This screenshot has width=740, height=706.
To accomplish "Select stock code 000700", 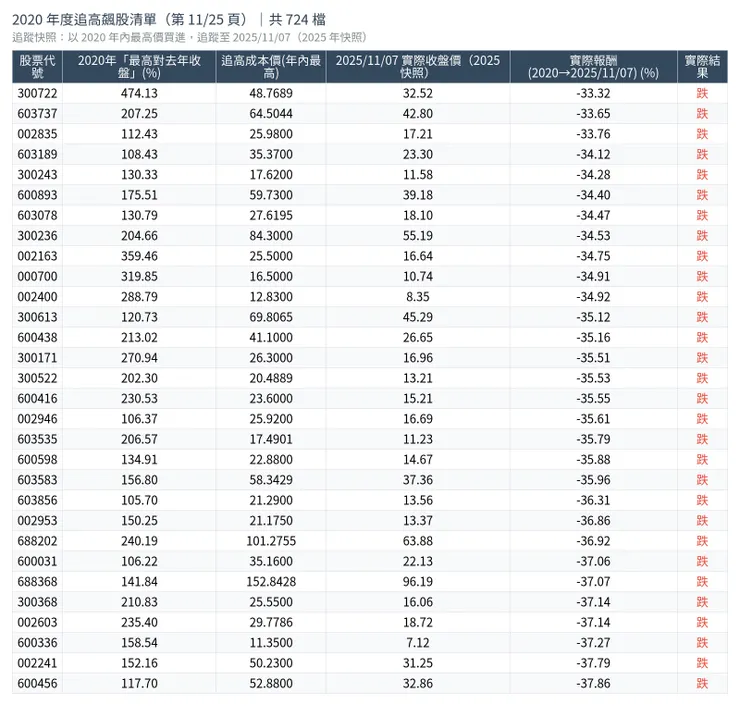I will [37, 276].
